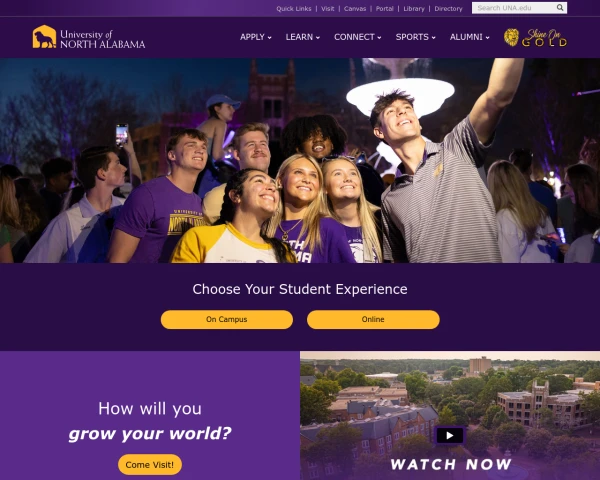
Task: Open the University of North Alabama logo
Action: [x=89, y=37]
